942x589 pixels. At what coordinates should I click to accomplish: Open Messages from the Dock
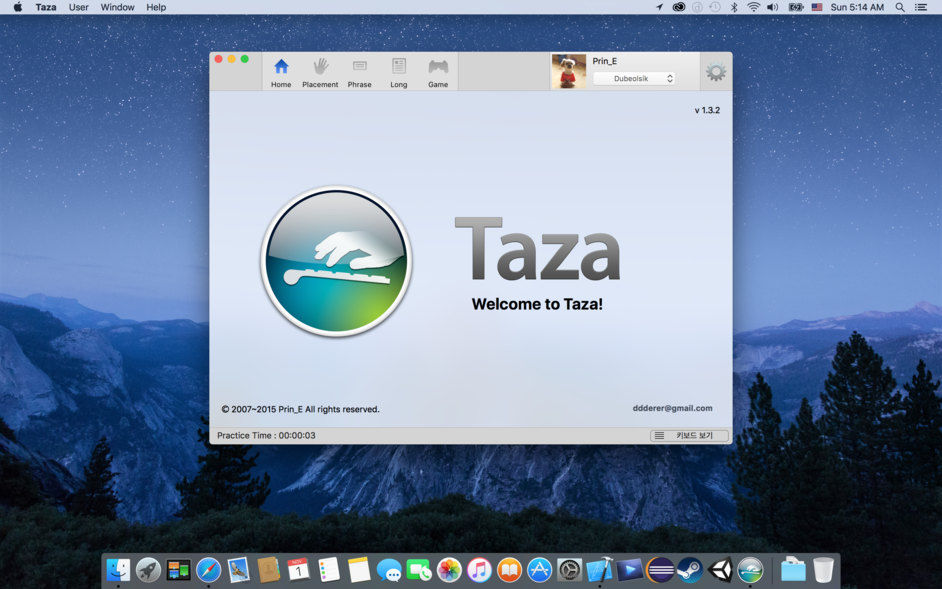[389, 569]
